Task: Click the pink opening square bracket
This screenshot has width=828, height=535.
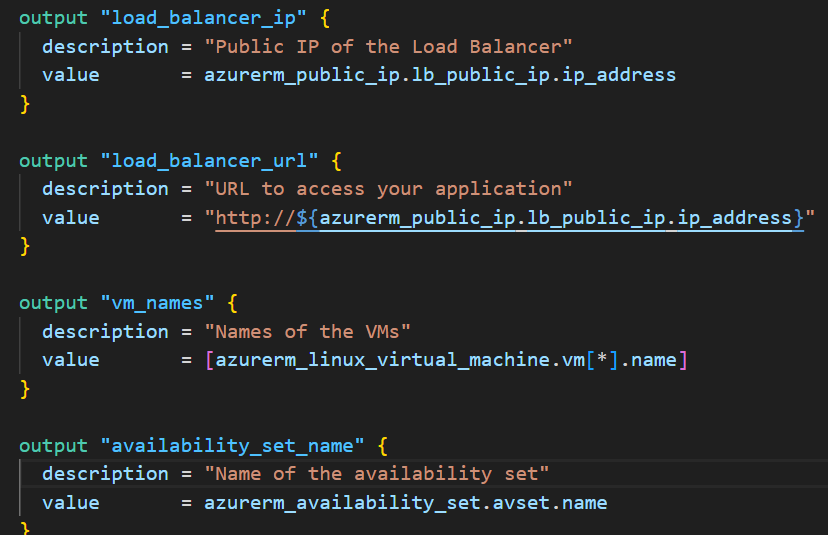Action: (210, 360)
